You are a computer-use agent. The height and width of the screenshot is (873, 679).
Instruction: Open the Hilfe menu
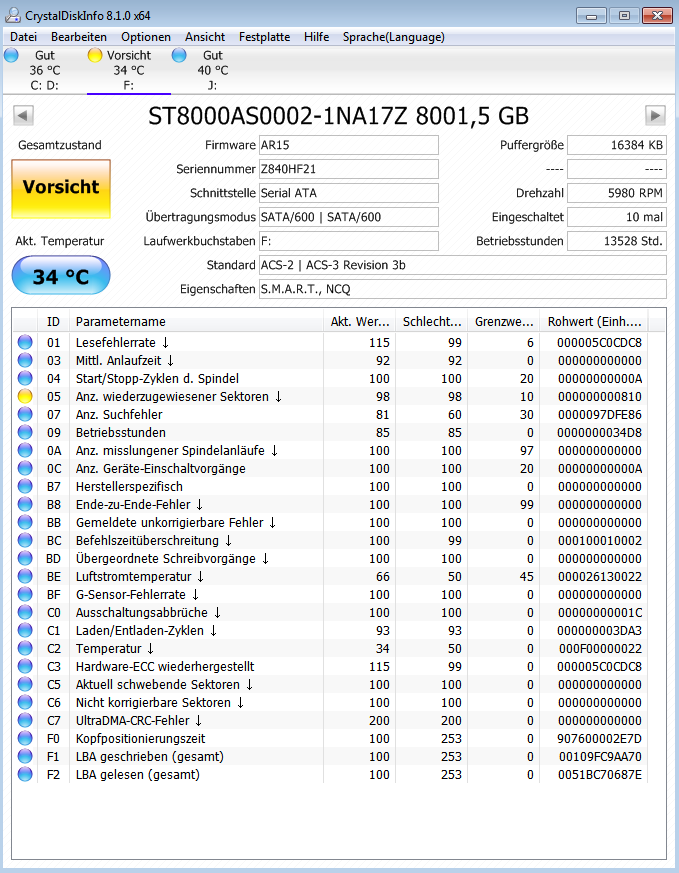pyautogui.click(x=316, y=37)
